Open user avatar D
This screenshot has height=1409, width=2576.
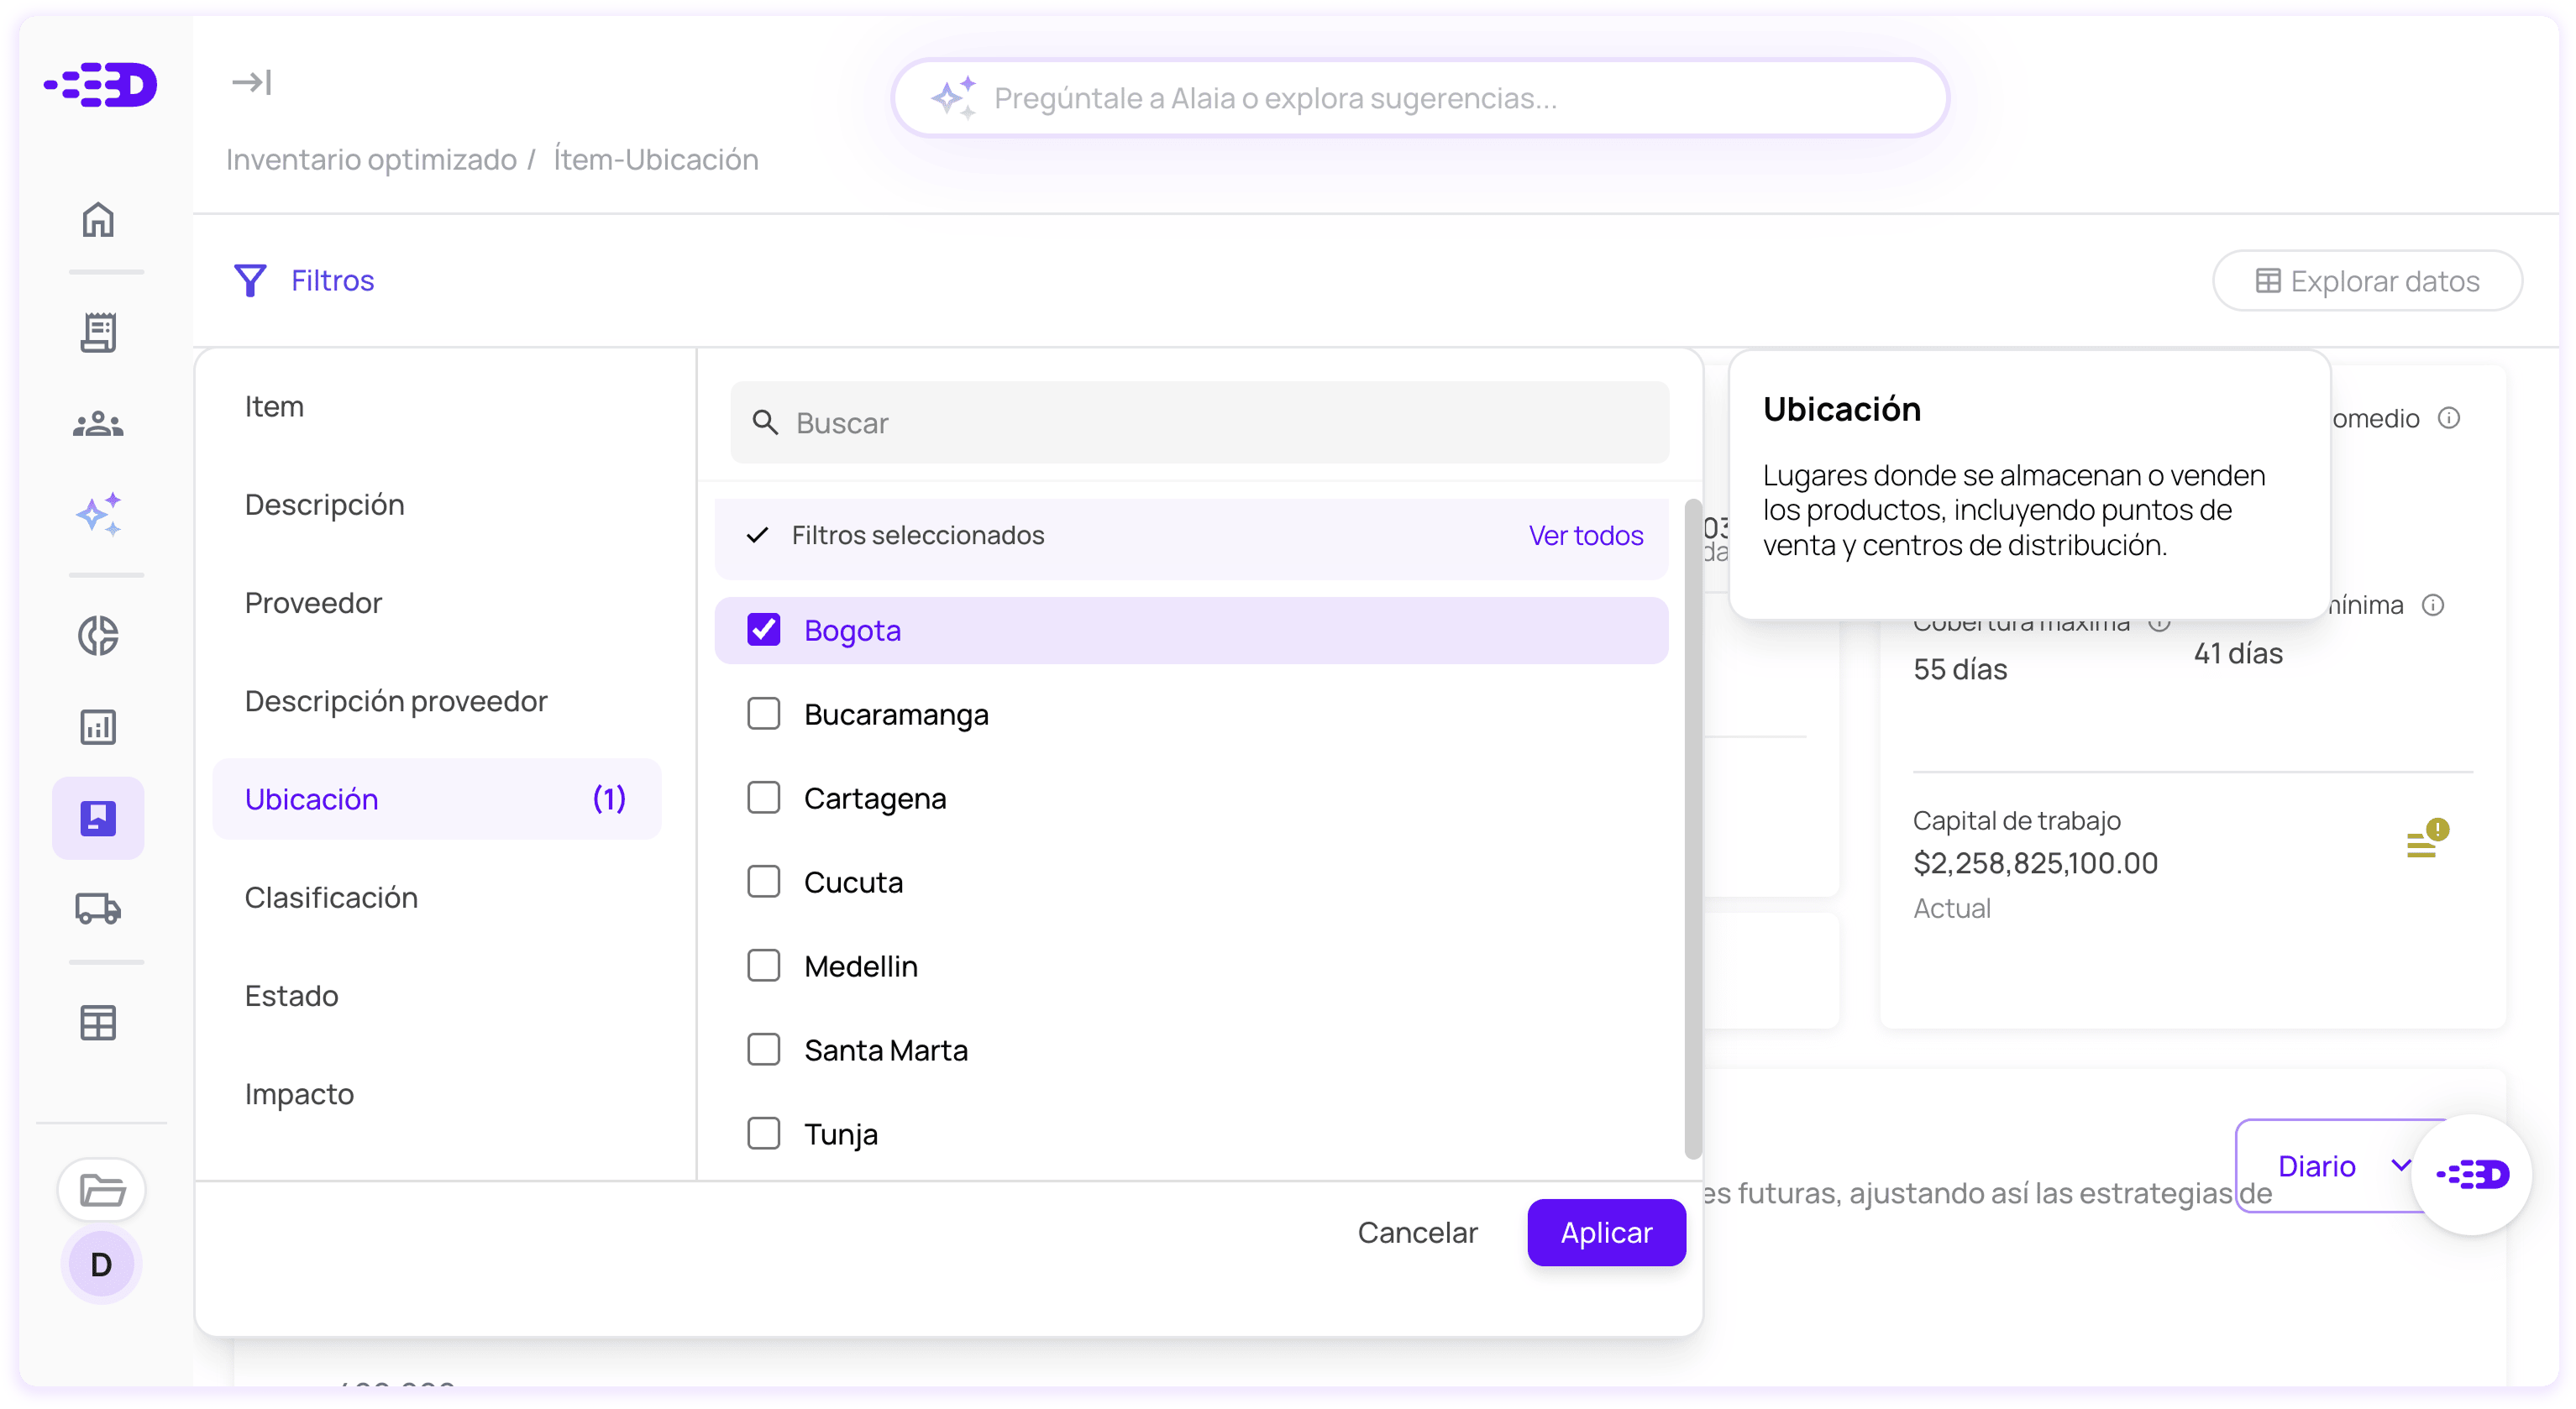pyautogui.click(x=101, y=1265)
